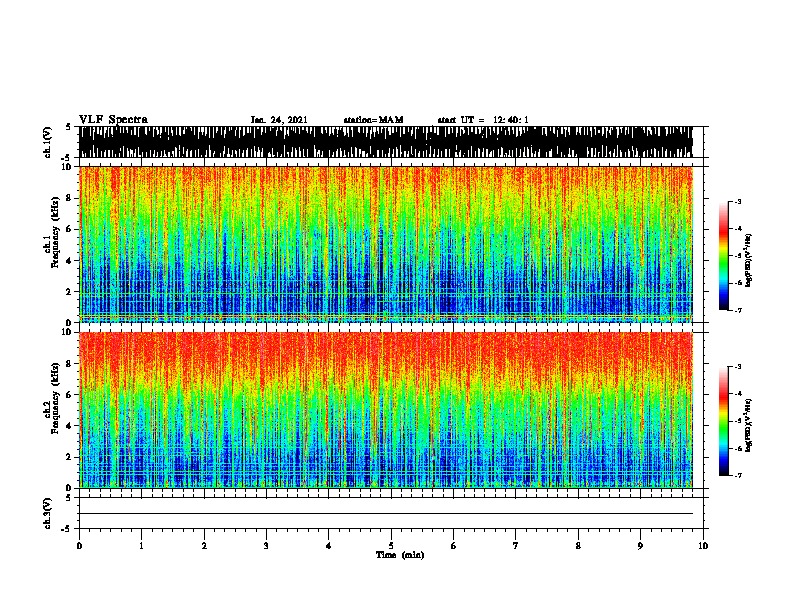The image size is (792, 612).
Task: Click the "-7" label on lower colorbar
Action: (x=738, y=475)
